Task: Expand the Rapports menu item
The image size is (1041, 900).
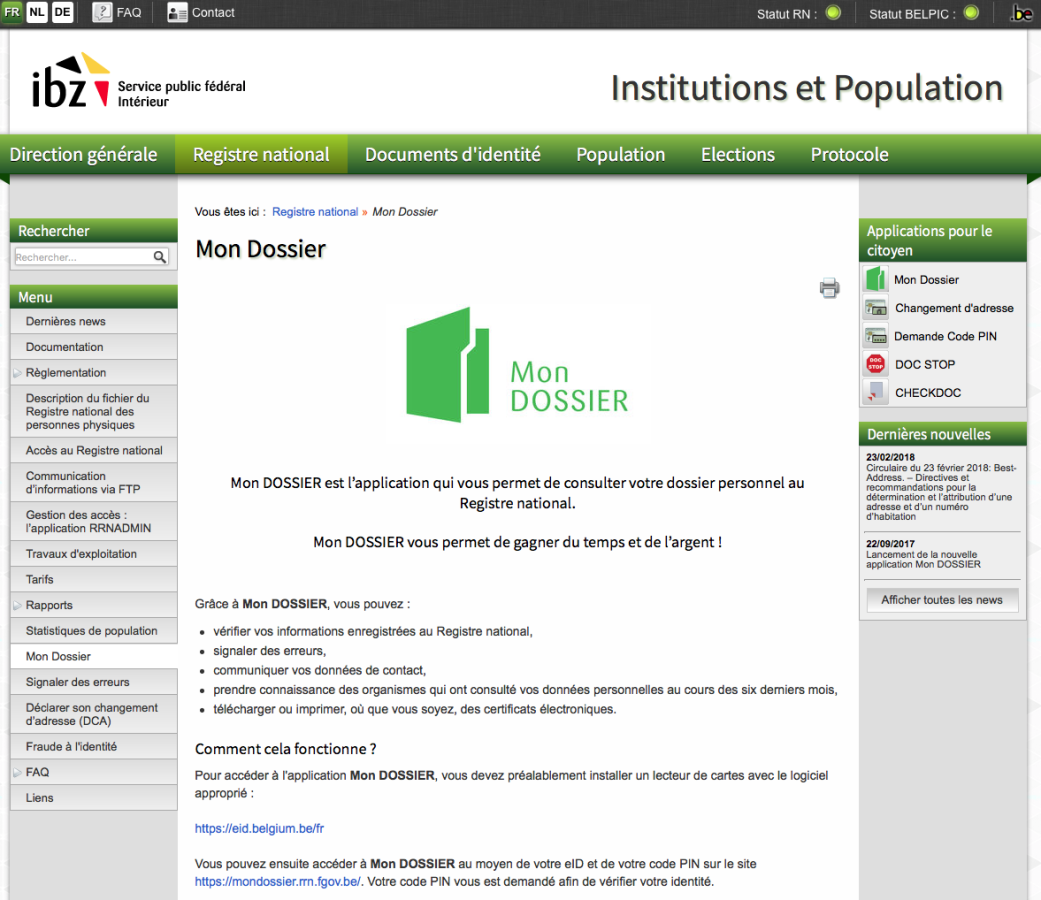Action: (49, 605)
